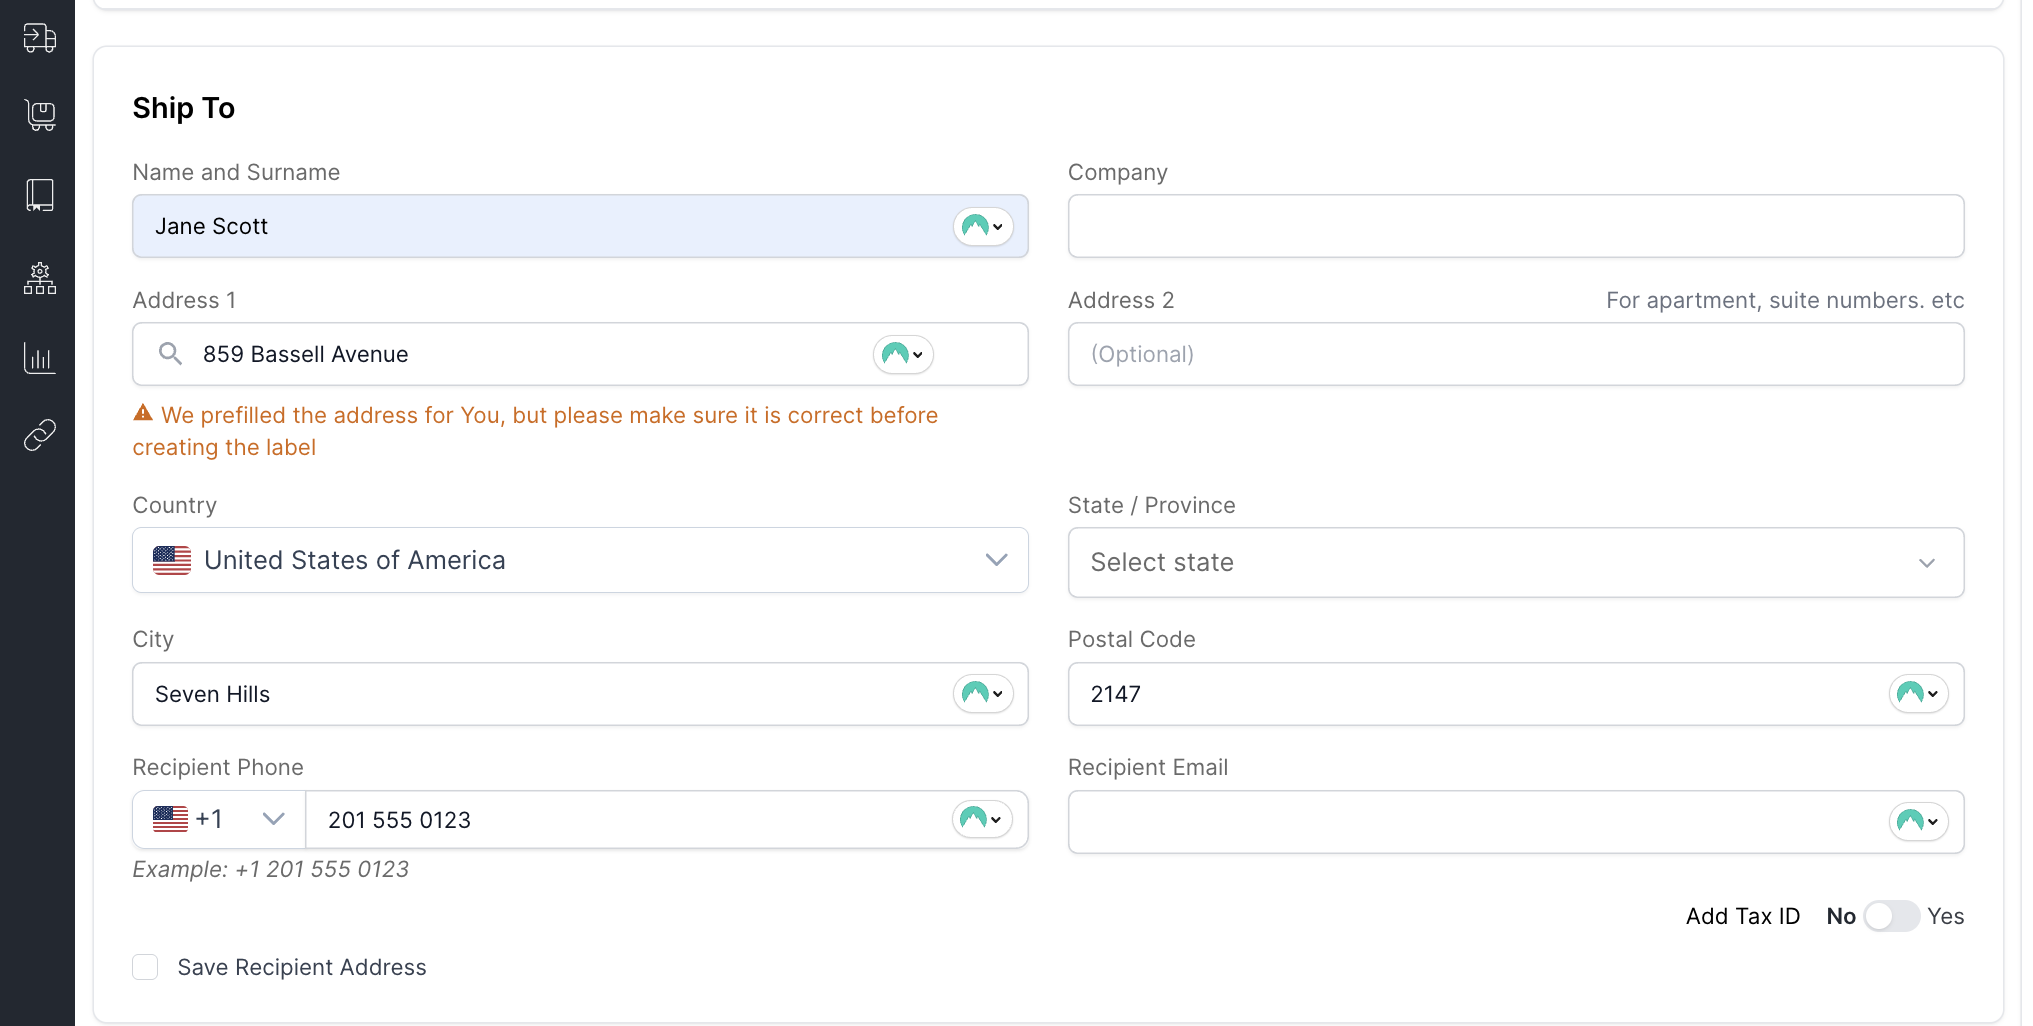Click the autofill badge on Postal Code field
The width and height of the screenshot is (2033, 1026).
pyautogui.click(x=1918, y=694)
